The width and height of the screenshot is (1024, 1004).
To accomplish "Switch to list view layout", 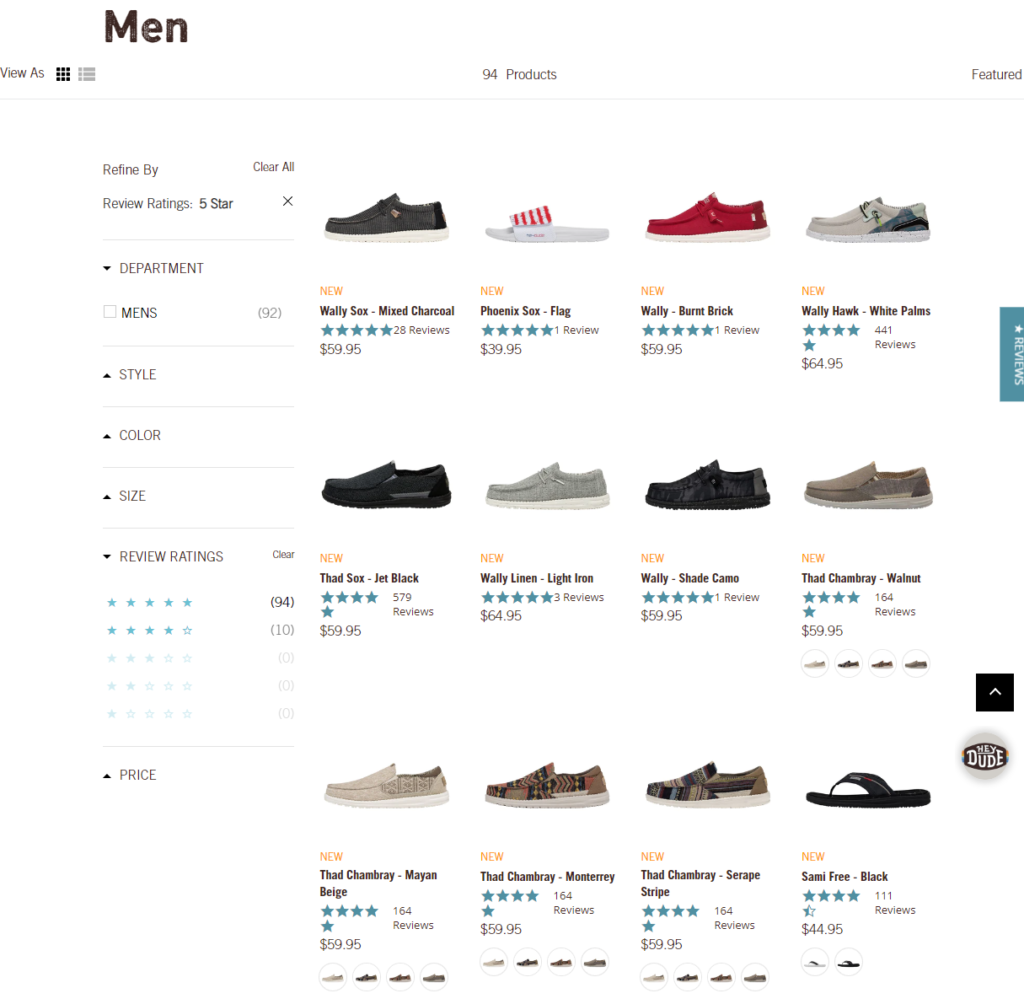I will pyautogui.click(x=86, y=73).
